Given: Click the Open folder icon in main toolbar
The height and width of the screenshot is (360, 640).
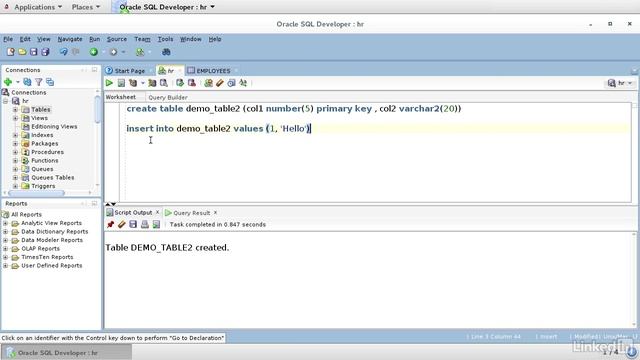Looking at the screenshot, I should (22, 52).
